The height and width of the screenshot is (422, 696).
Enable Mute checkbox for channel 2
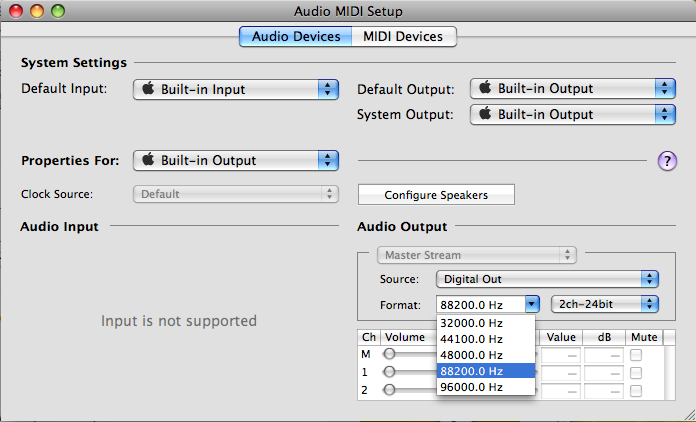[636, 389]
